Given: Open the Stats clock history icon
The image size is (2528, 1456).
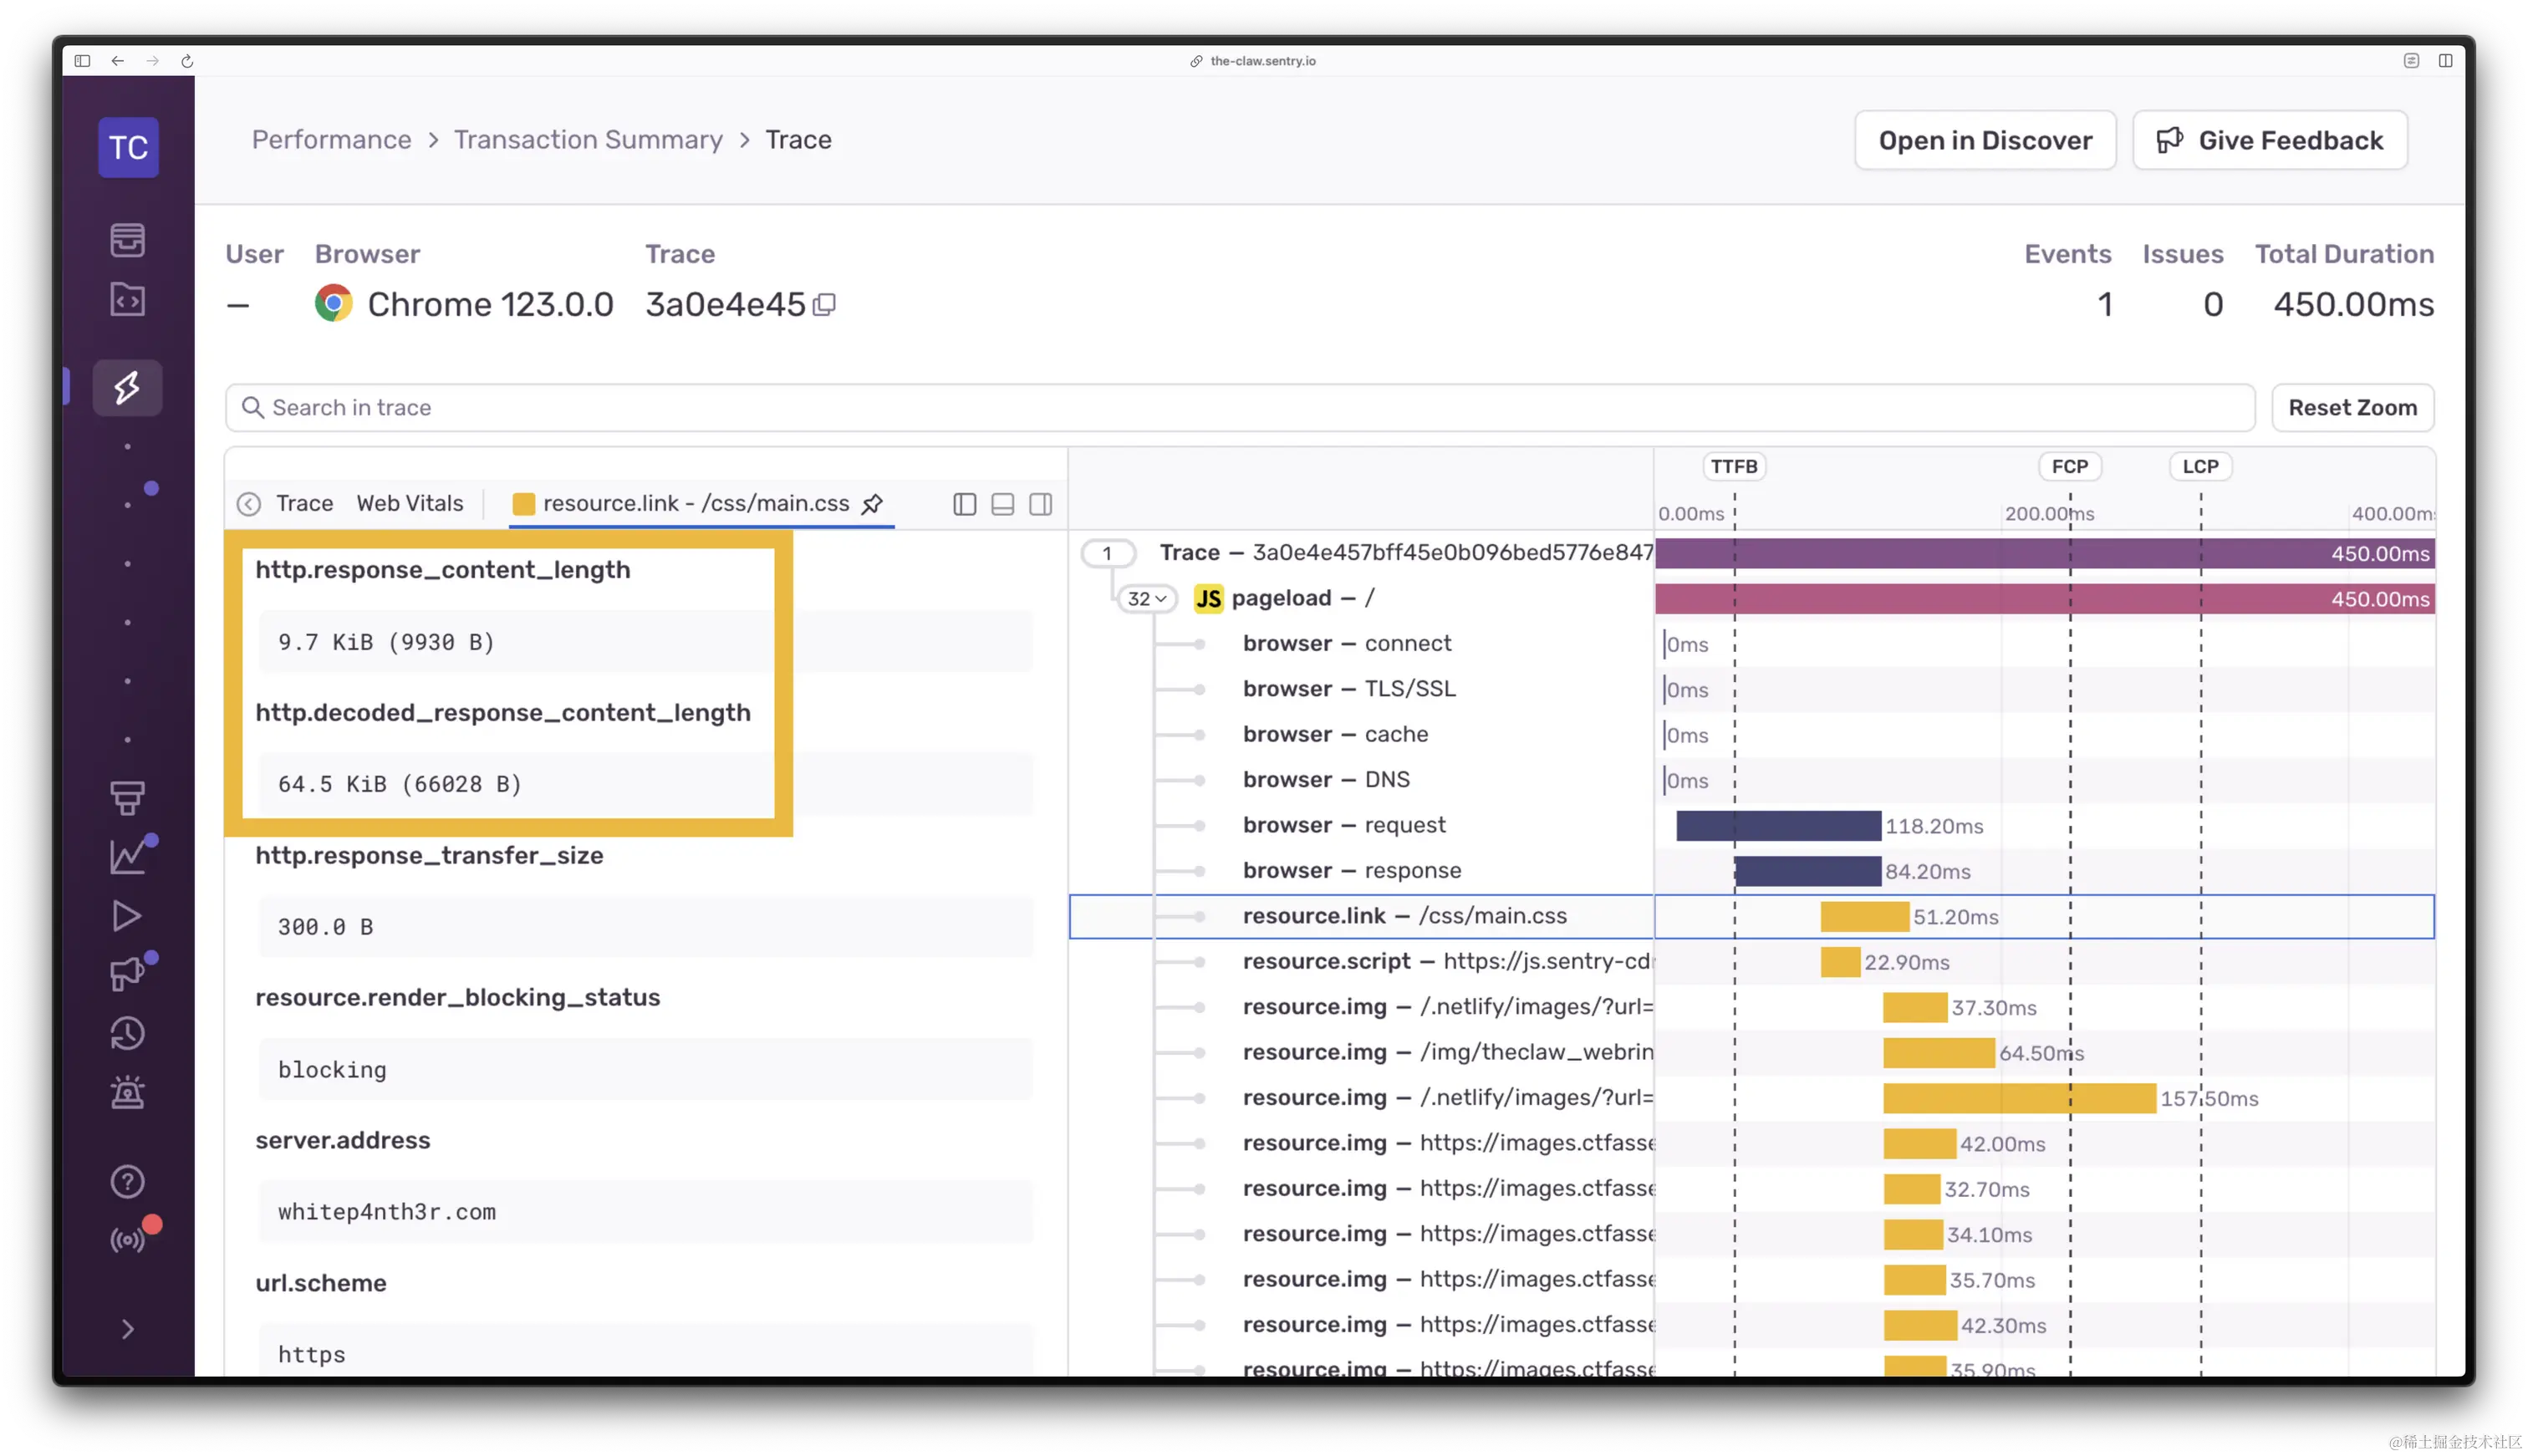Looking at the screenshot, I should click(x=127, y=1034).
